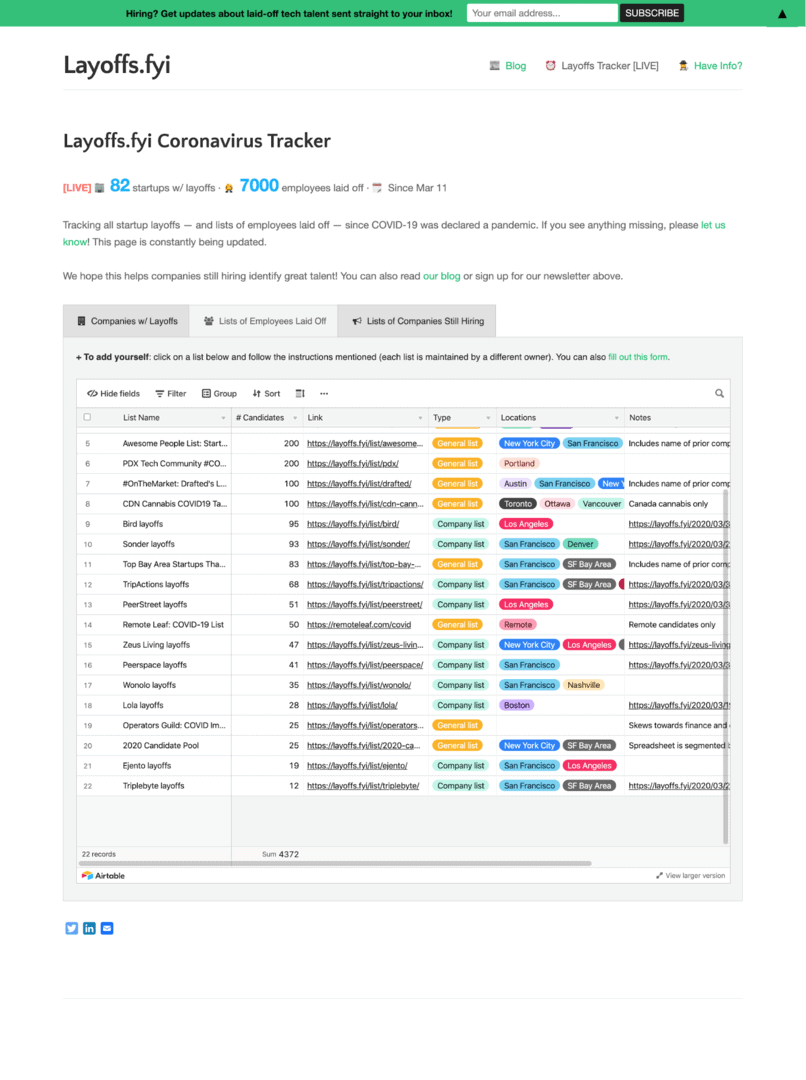Select all rows with the header checkbox
This screenshot has height=1080, width=806.
[87, 417]
